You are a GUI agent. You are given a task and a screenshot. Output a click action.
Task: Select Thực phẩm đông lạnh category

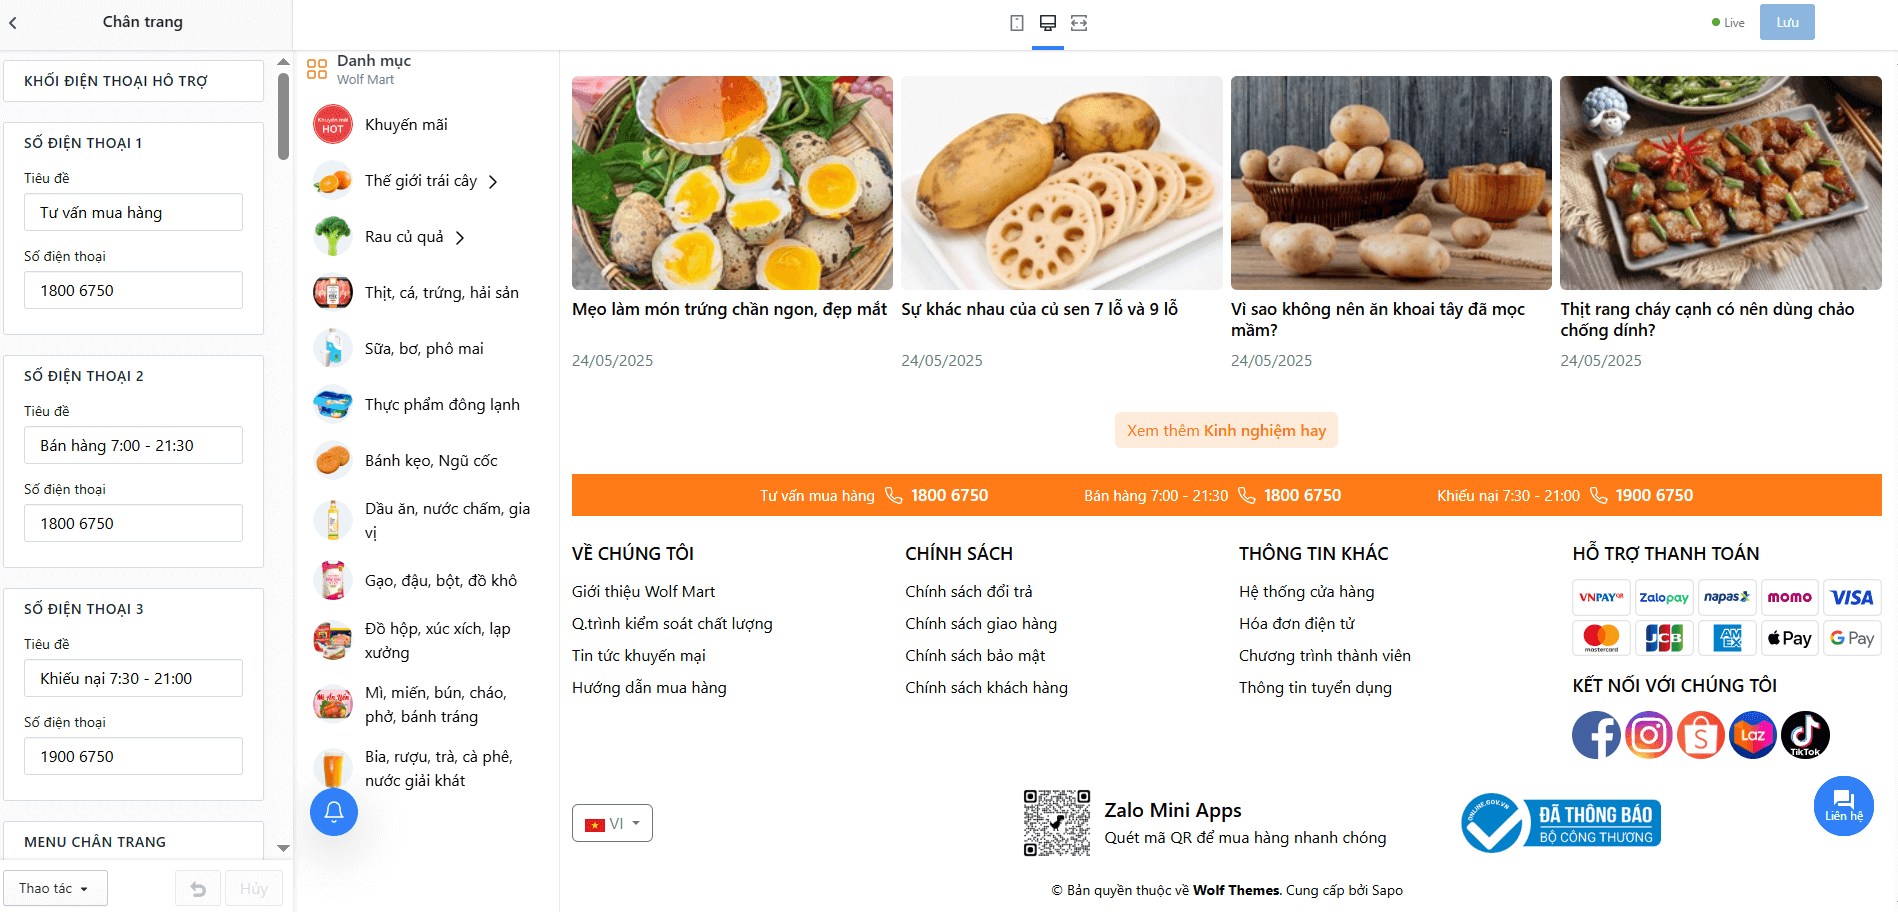tap(442, 405)
